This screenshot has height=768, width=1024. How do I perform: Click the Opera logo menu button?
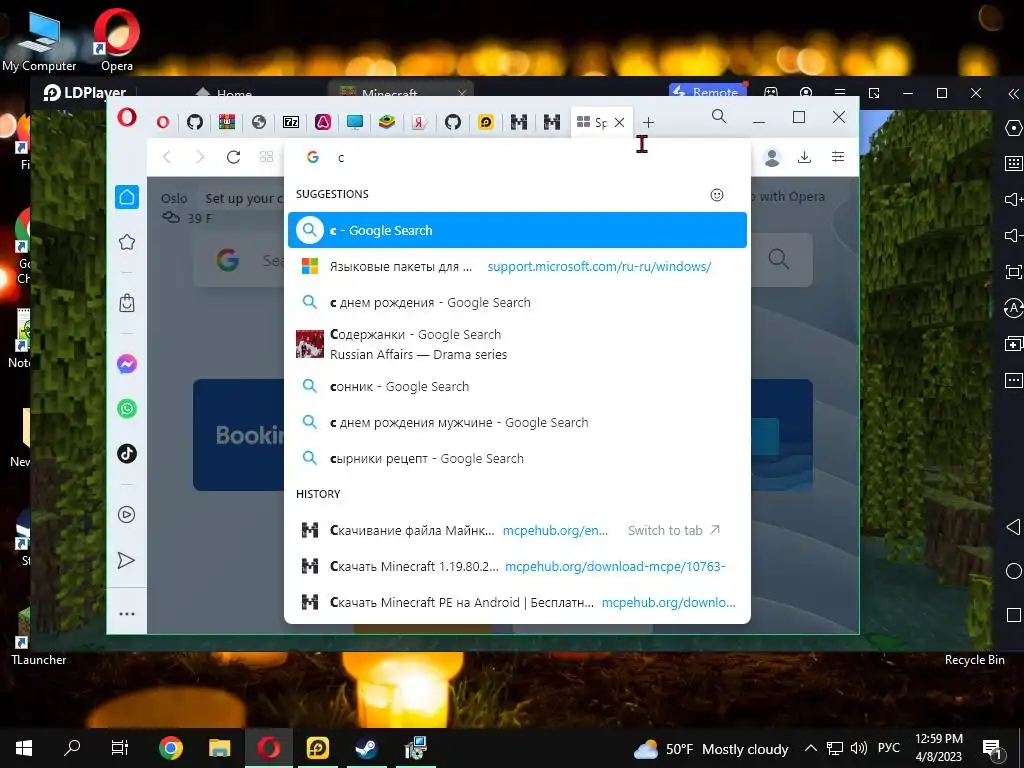point(127,118)
